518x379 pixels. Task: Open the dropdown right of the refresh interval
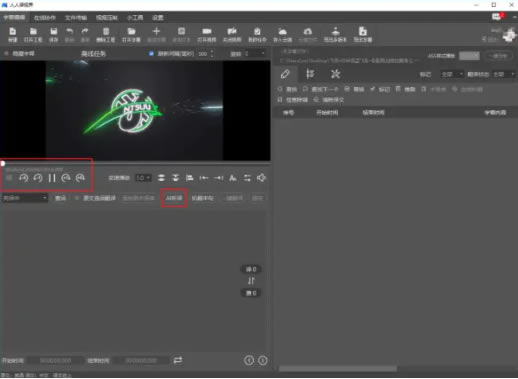click(x=255, y=53)
